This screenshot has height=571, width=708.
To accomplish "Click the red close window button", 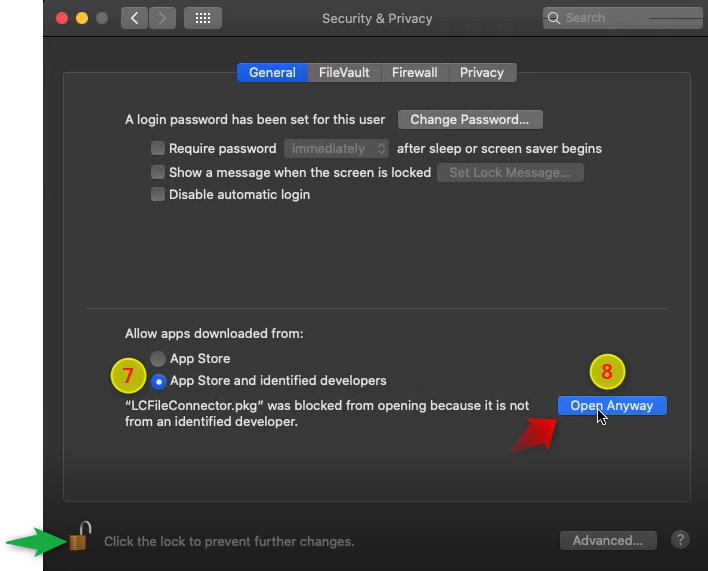I will click(x=62, y=18).
